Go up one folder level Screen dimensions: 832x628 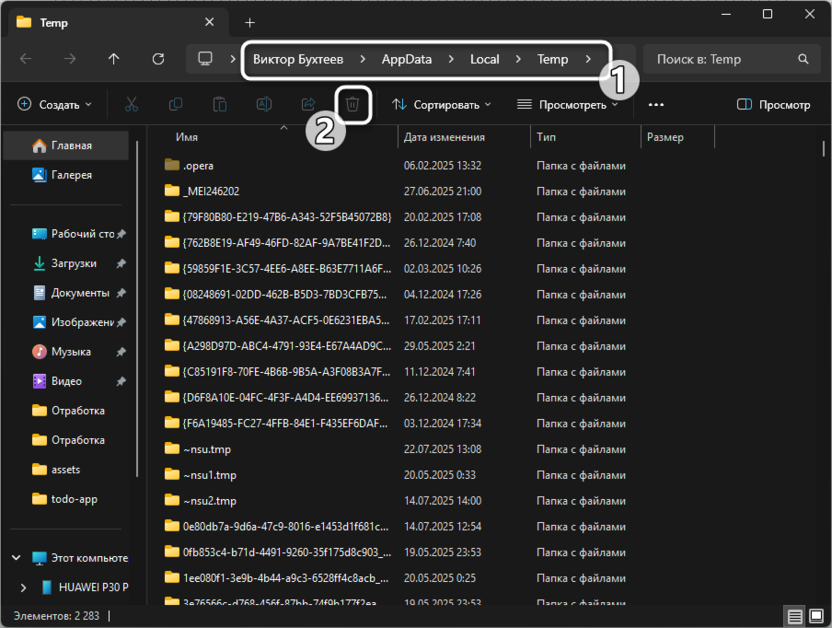click(114, 59)
